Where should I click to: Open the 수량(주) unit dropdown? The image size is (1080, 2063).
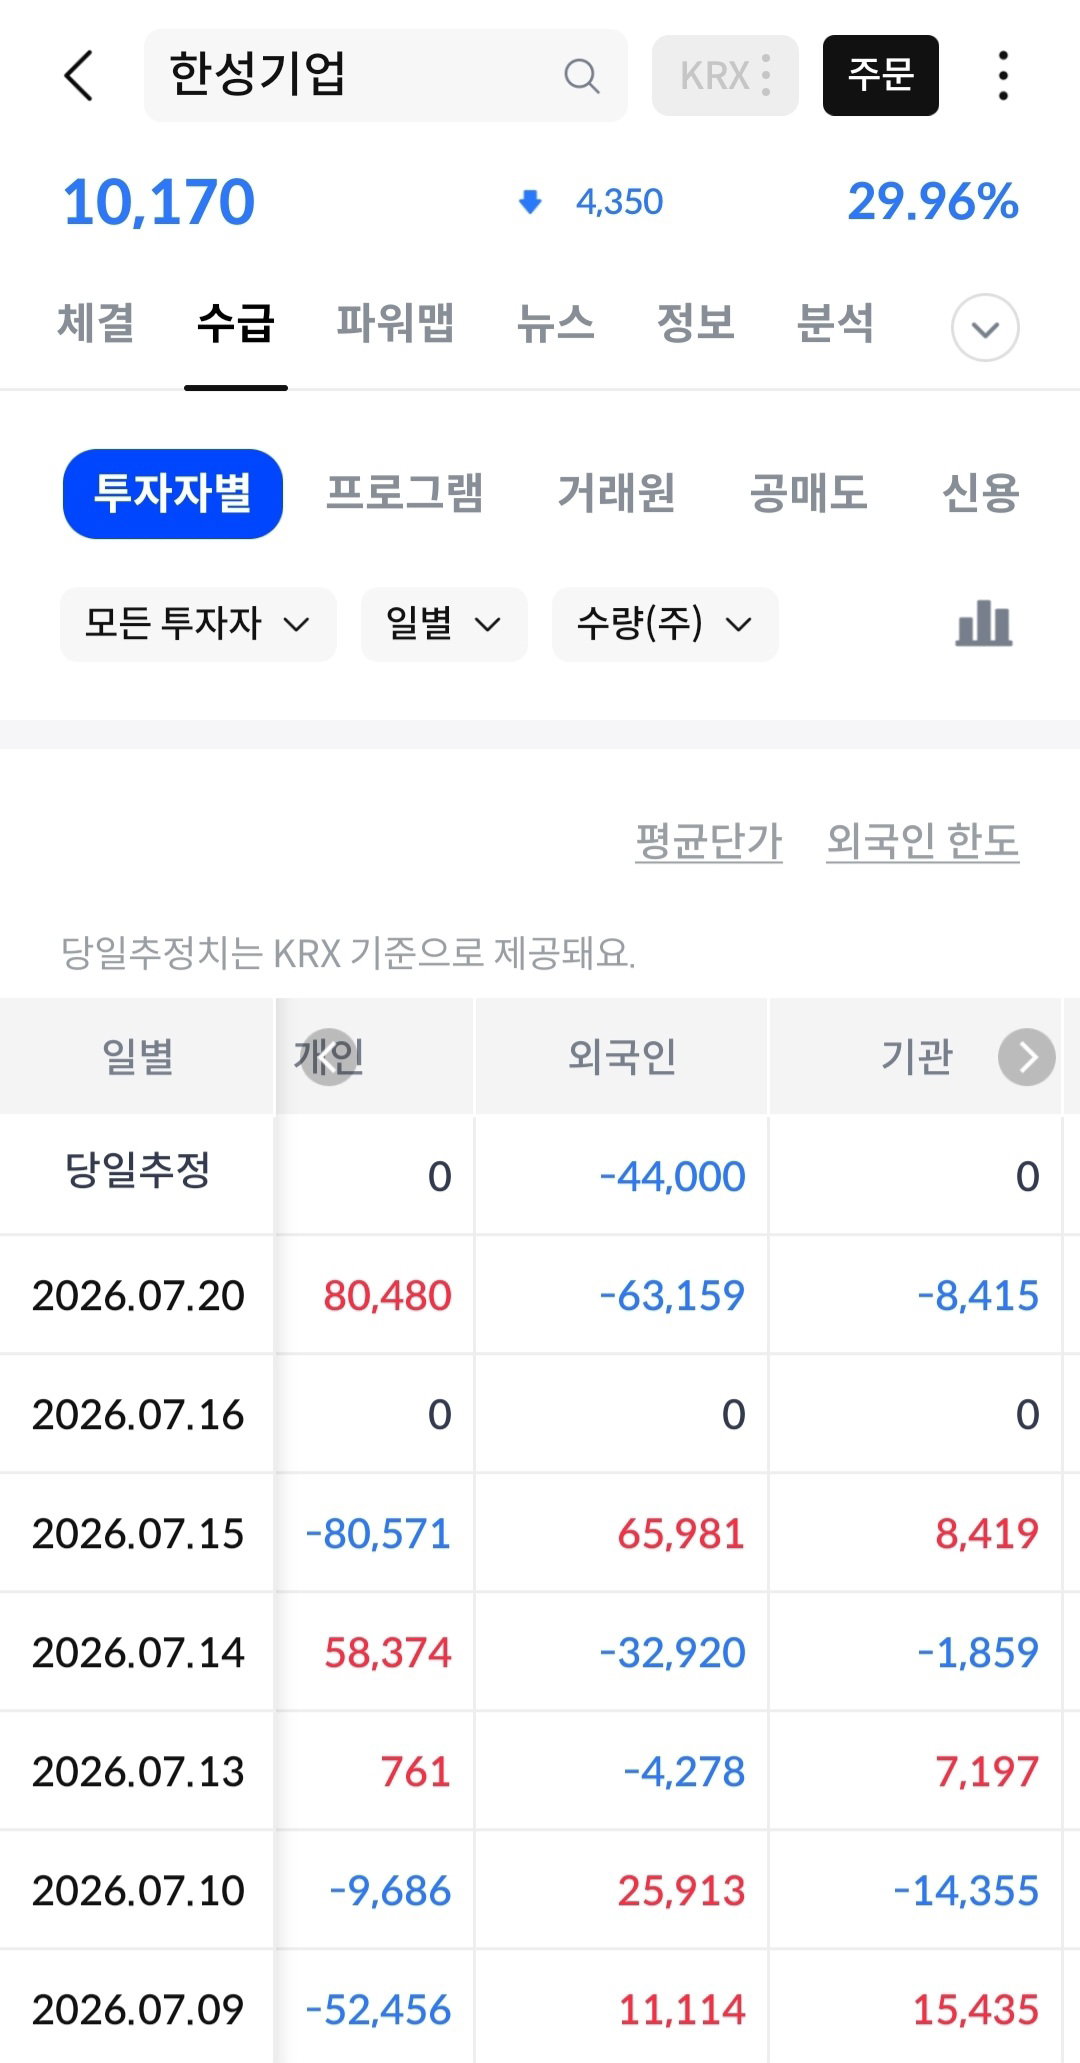pos(665,624)
